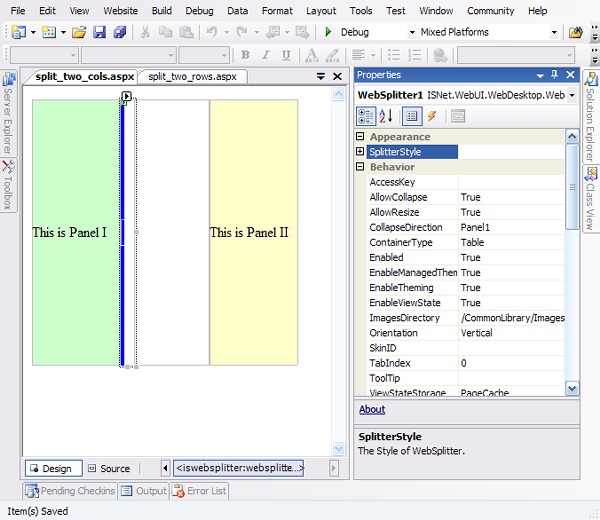Image resolution: width=600 pixels, height=520 pixels.
Task: Click the Orientation property value field
Action: coord(512,333)
